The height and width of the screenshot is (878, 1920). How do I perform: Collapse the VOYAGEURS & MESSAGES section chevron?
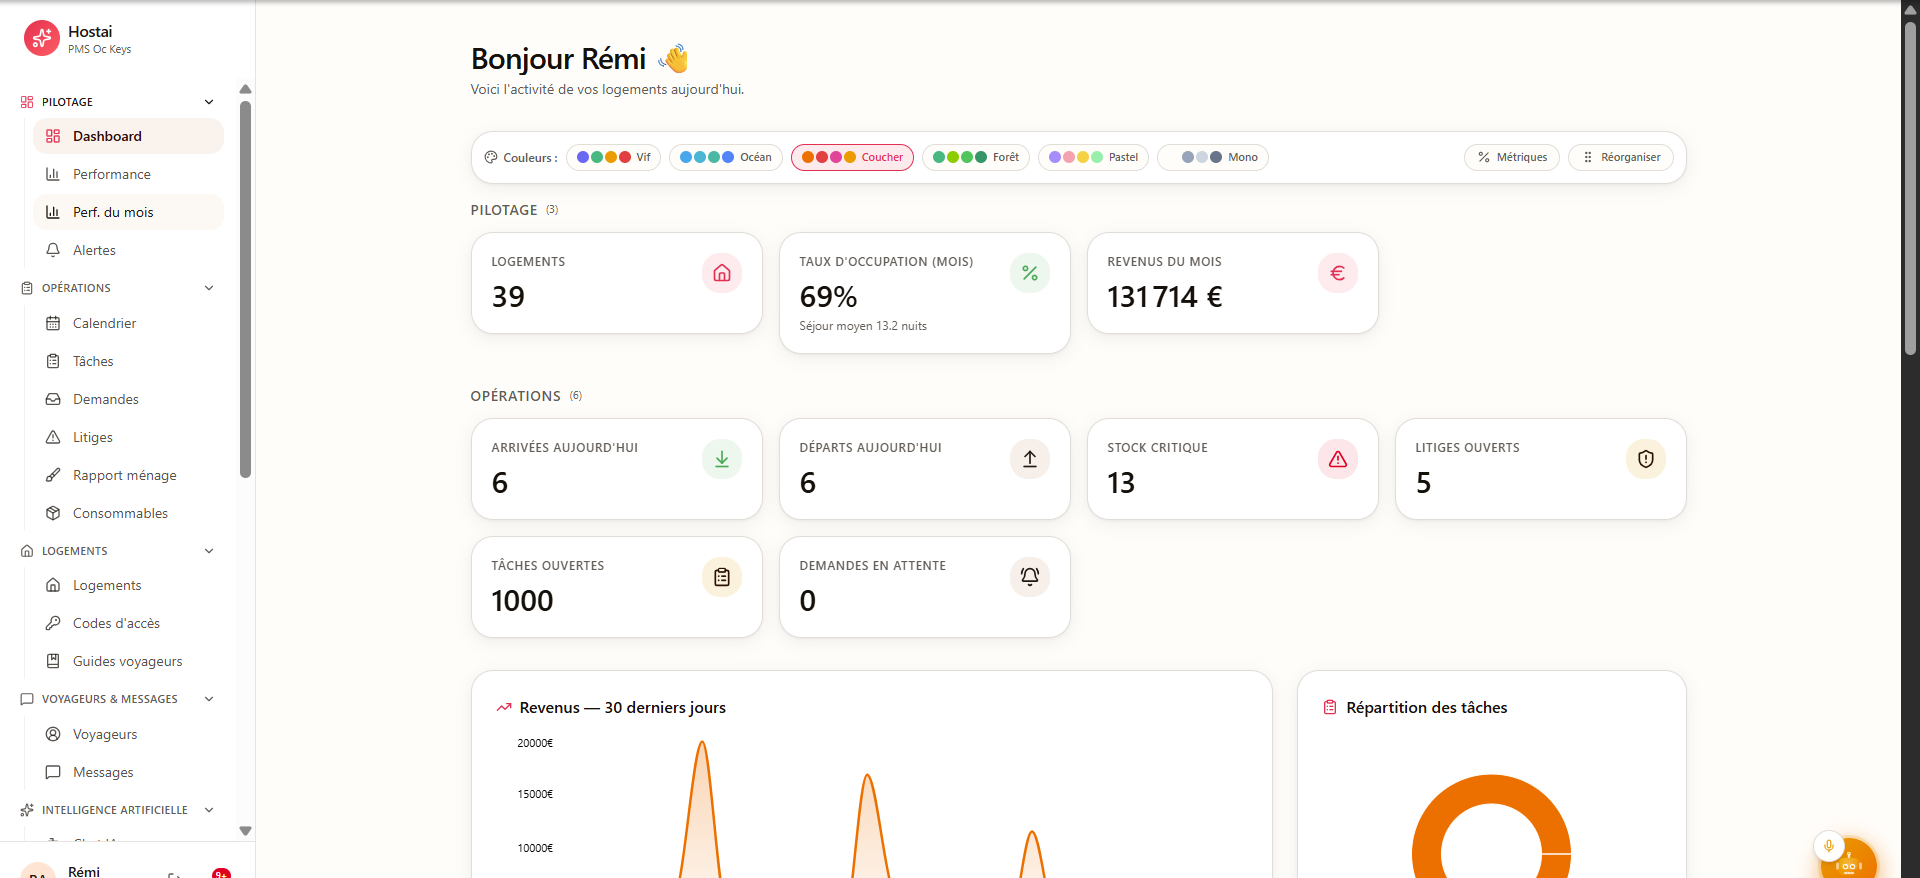tap(209, 699)
